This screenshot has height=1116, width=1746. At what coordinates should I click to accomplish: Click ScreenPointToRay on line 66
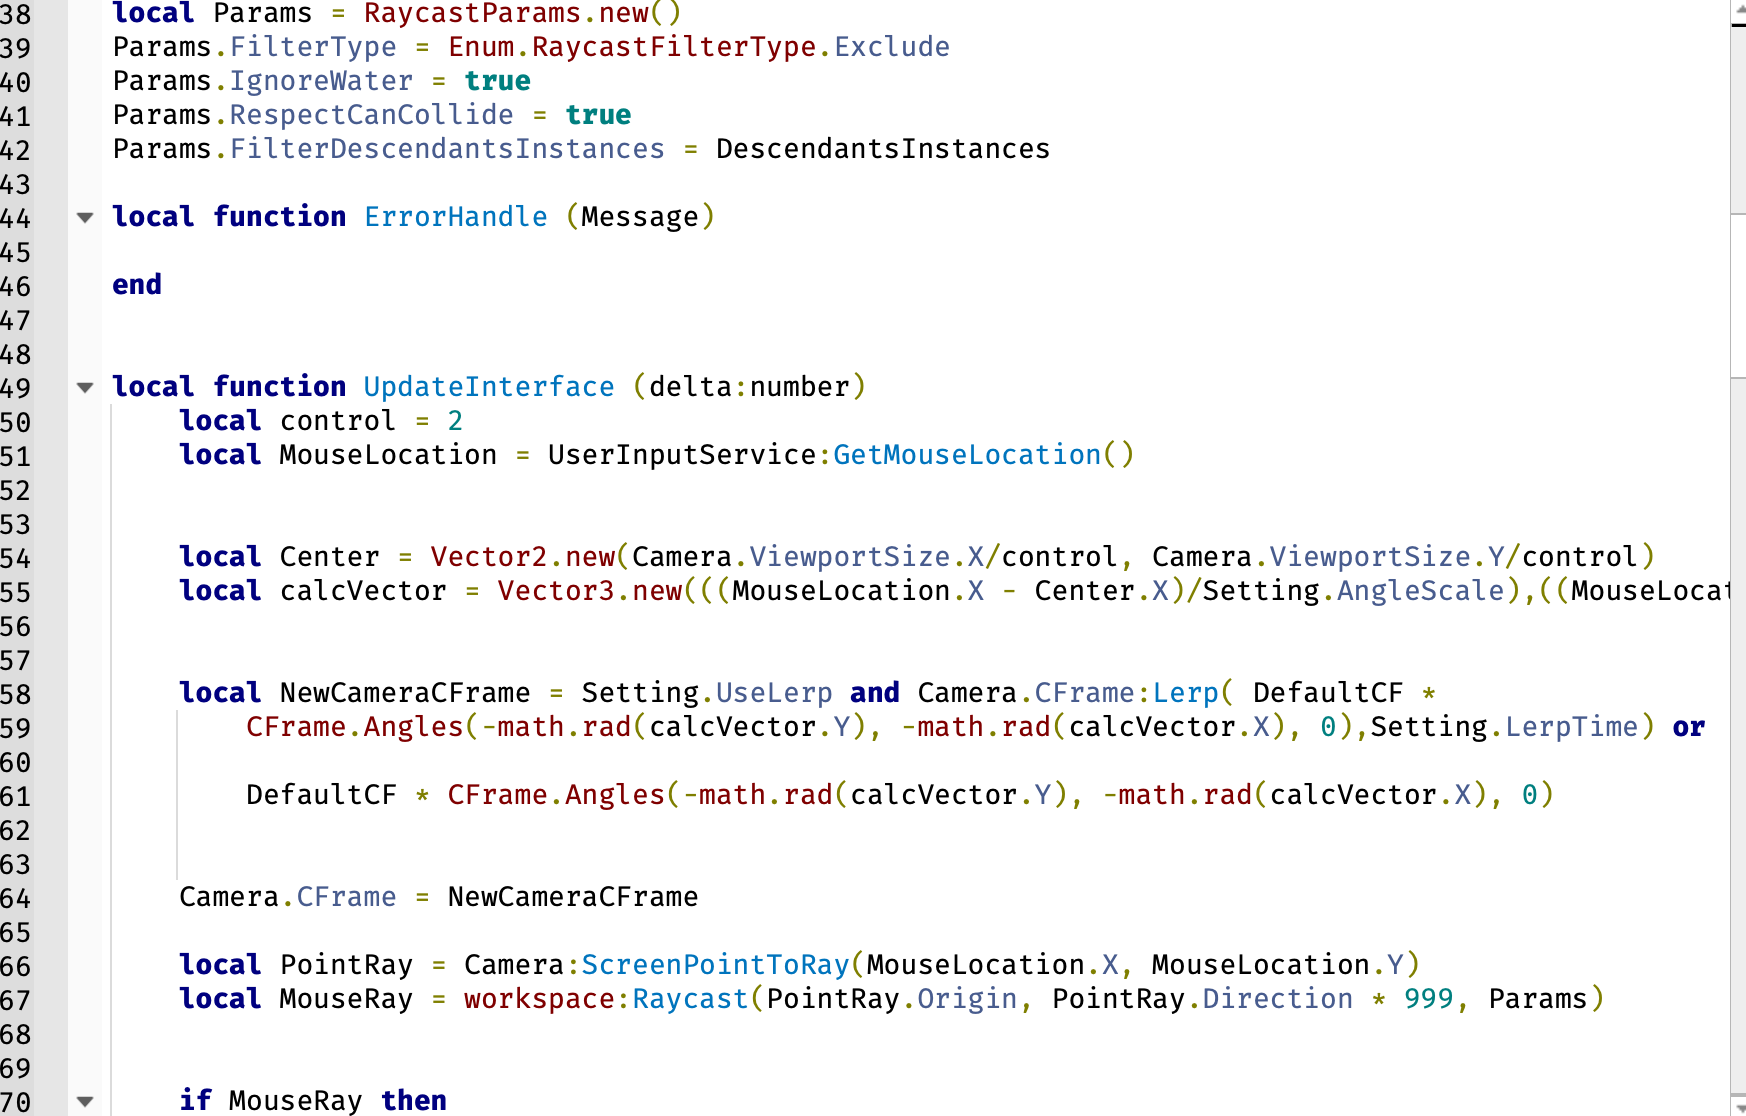(714, 965)
